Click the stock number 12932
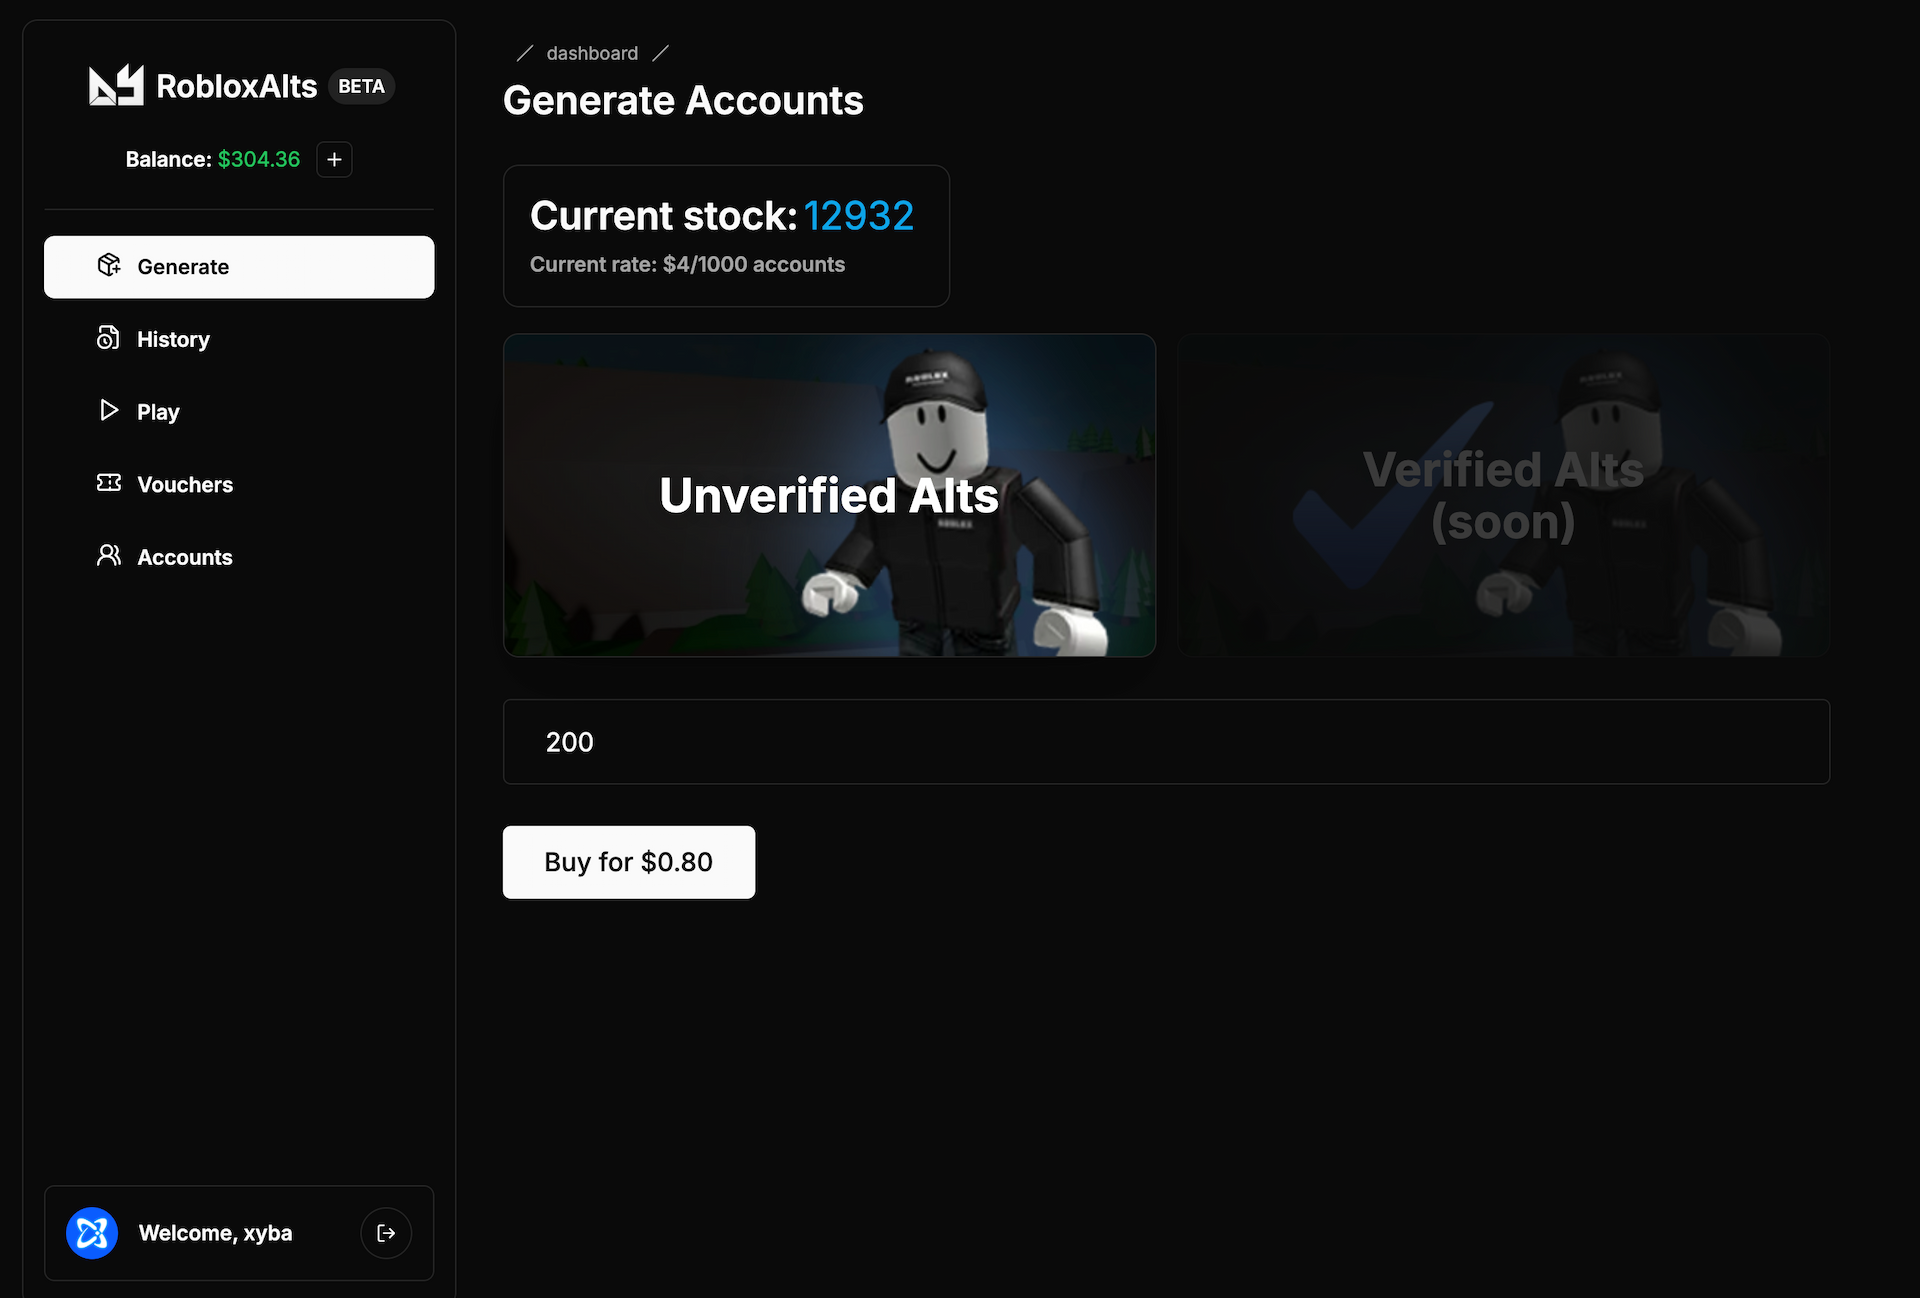The height and width of the screenshot is (1298, 1920). (x=859, y=216)
